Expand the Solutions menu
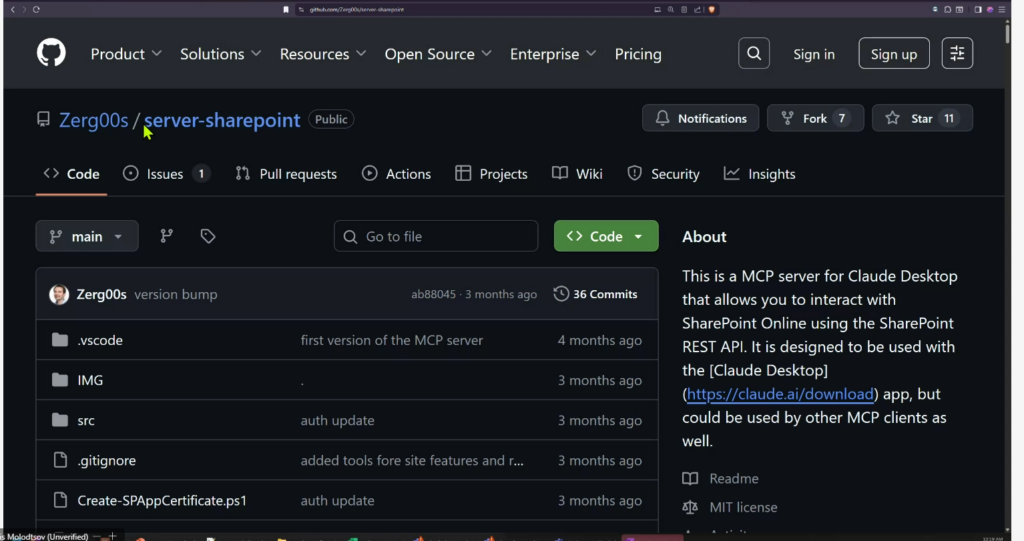1024x541 pixels. [x=220, y=54]
